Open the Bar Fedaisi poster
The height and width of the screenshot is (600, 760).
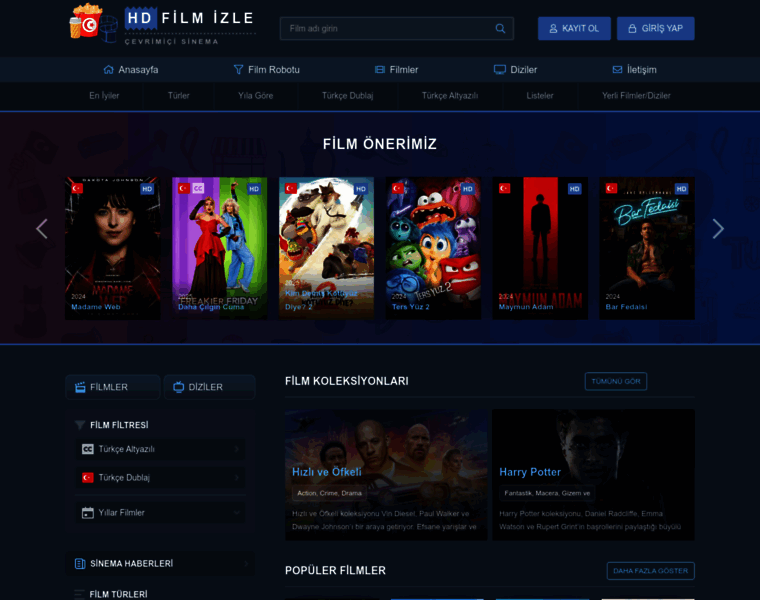point(647,248)
